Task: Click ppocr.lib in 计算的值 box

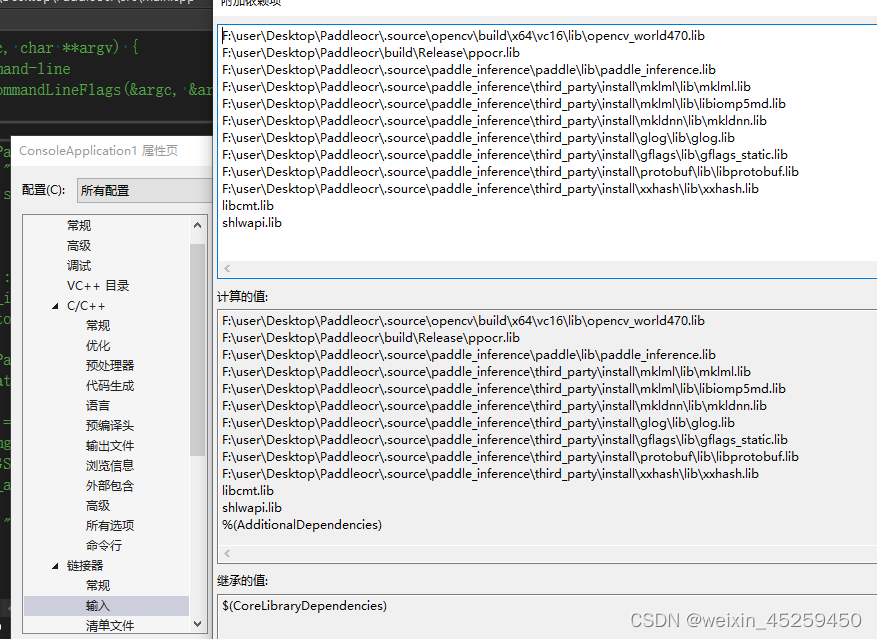Action: pos(371,338)
